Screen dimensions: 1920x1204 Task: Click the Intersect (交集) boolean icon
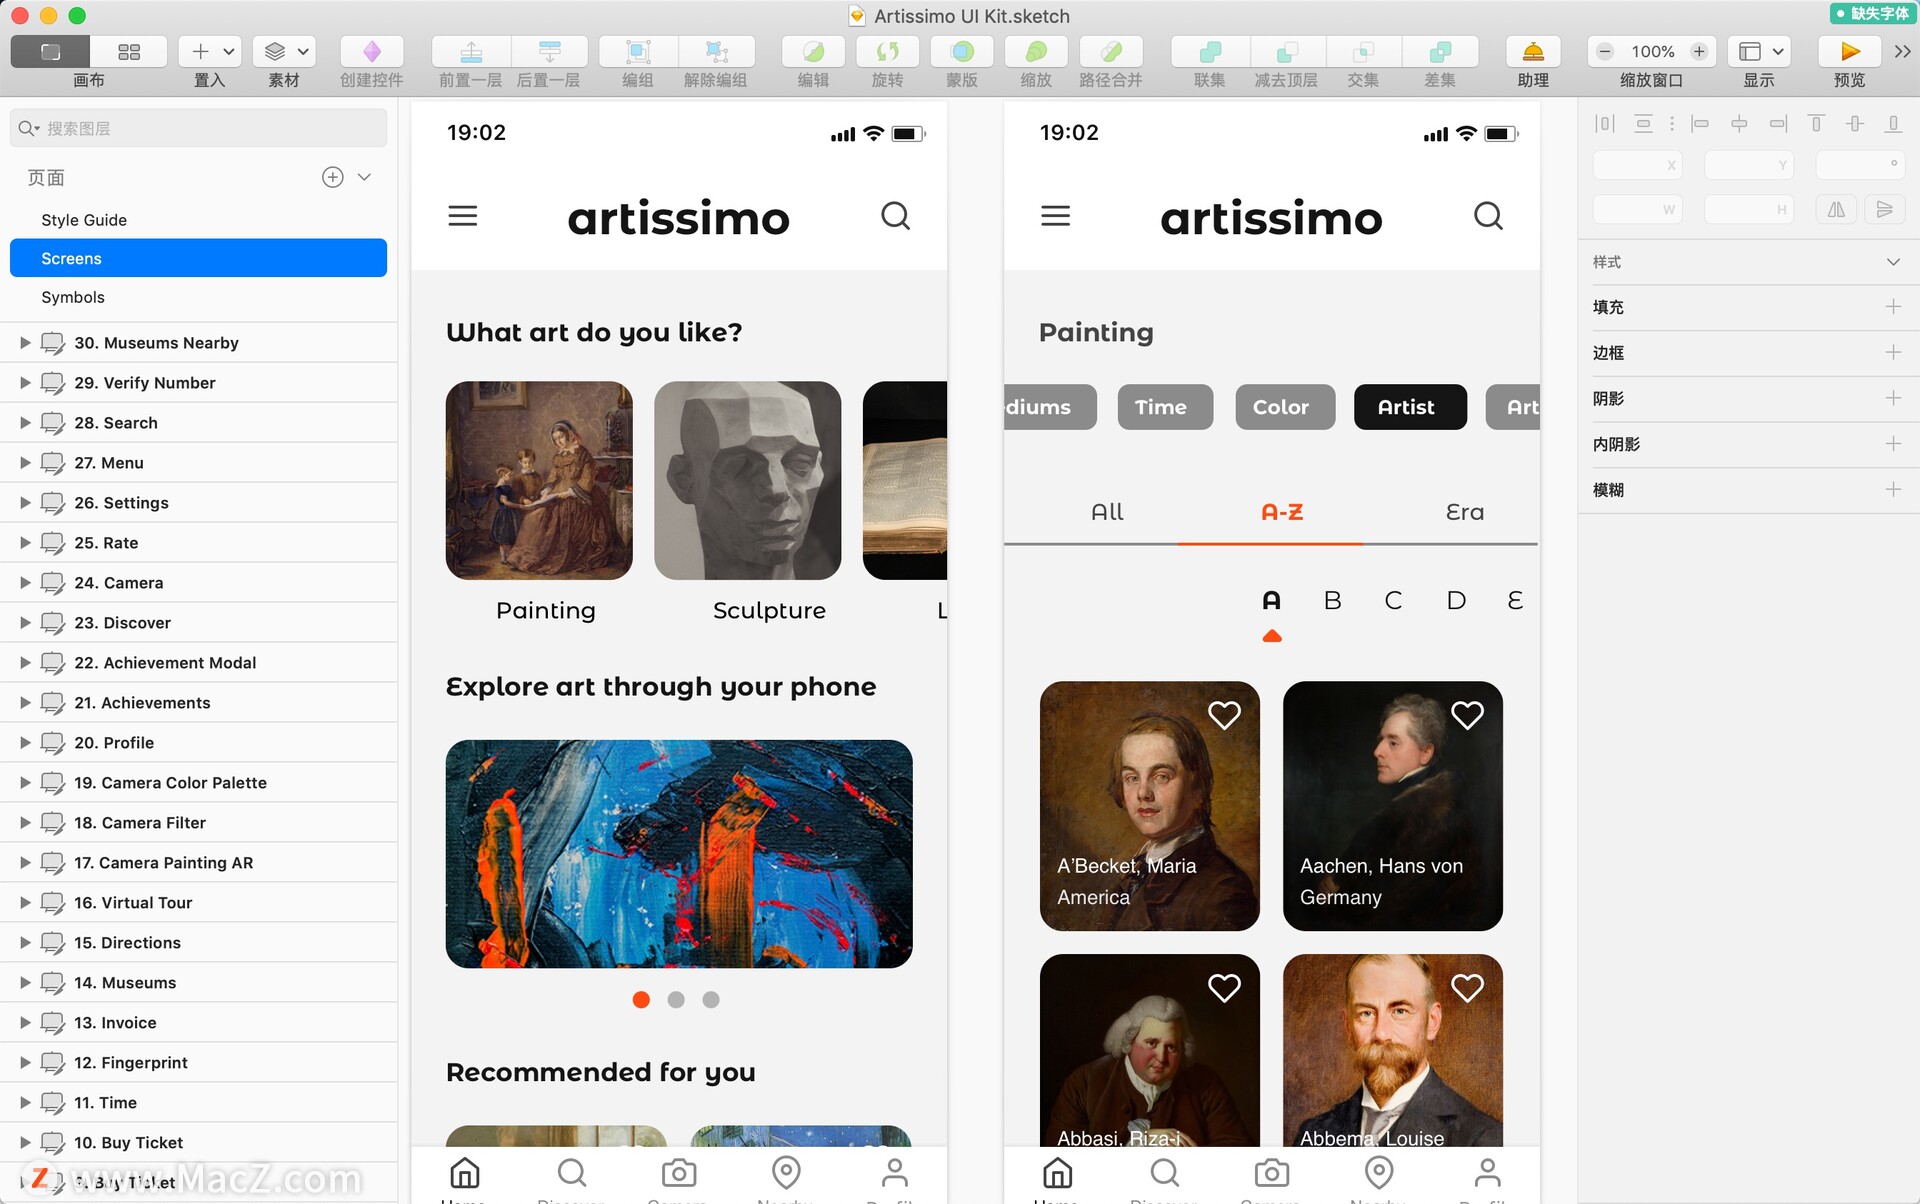[x=1364, y=51]
